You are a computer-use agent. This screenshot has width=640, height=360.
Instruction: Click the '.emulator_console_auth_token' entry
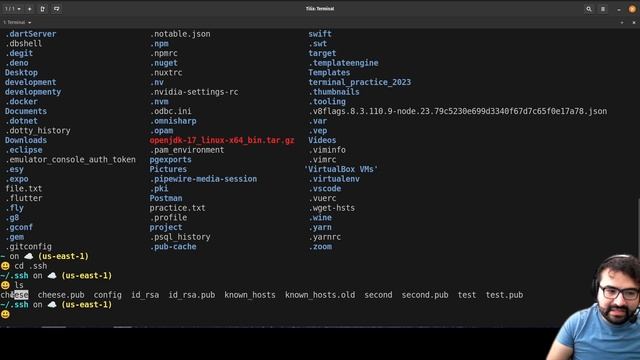(70, 159)
